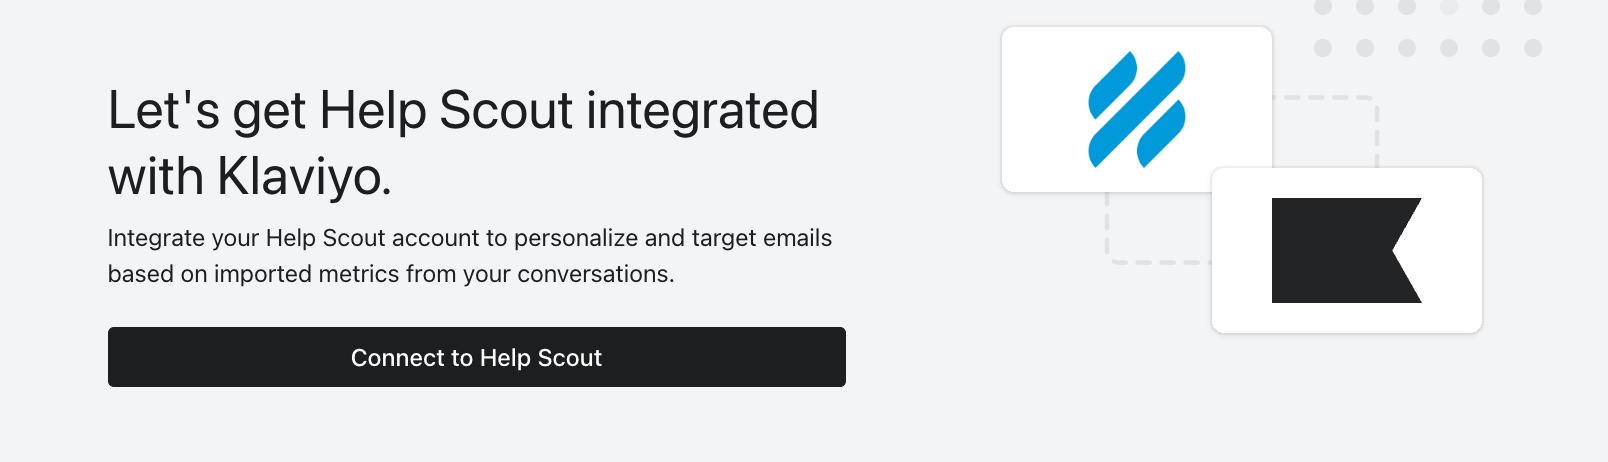
Task: Click "Help Scout" in the large heading
Action: [446, 110]
